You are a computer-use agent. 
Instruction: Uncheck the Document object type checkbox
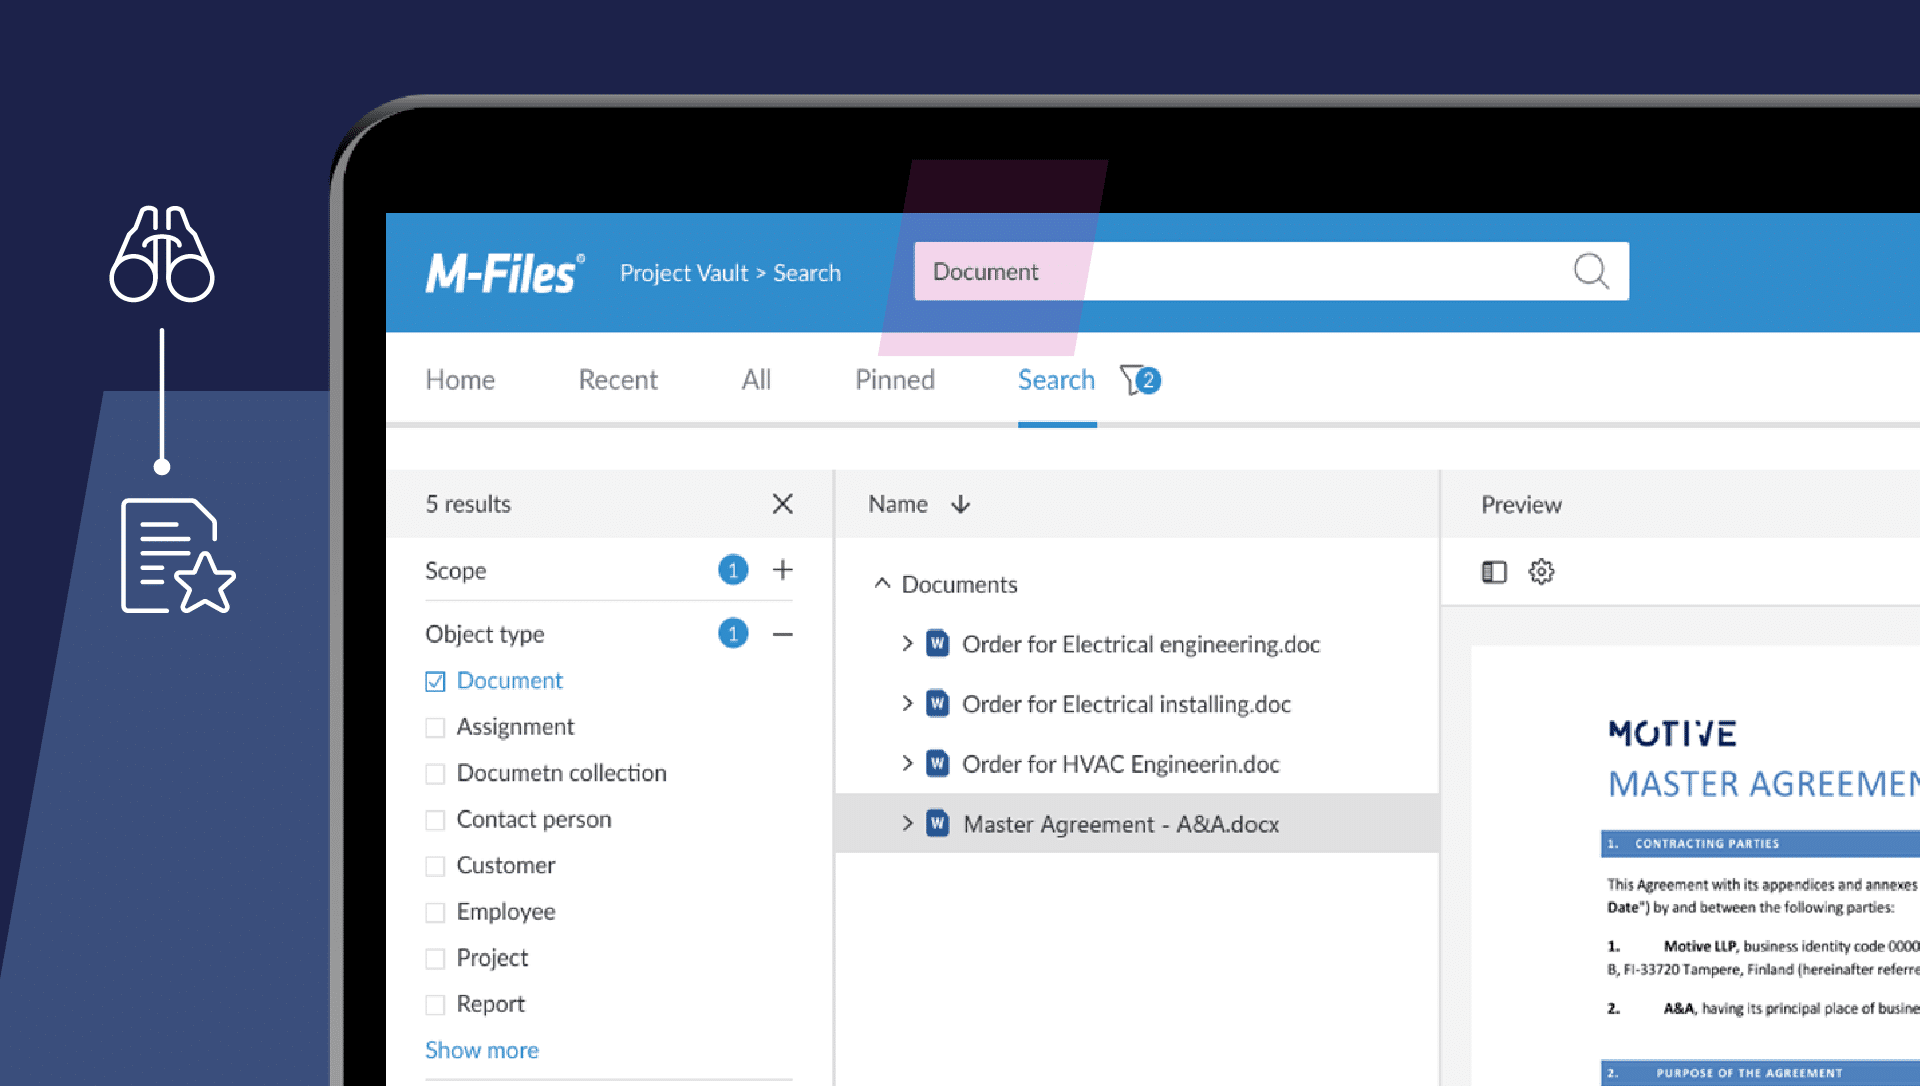(x=435, y=681)
